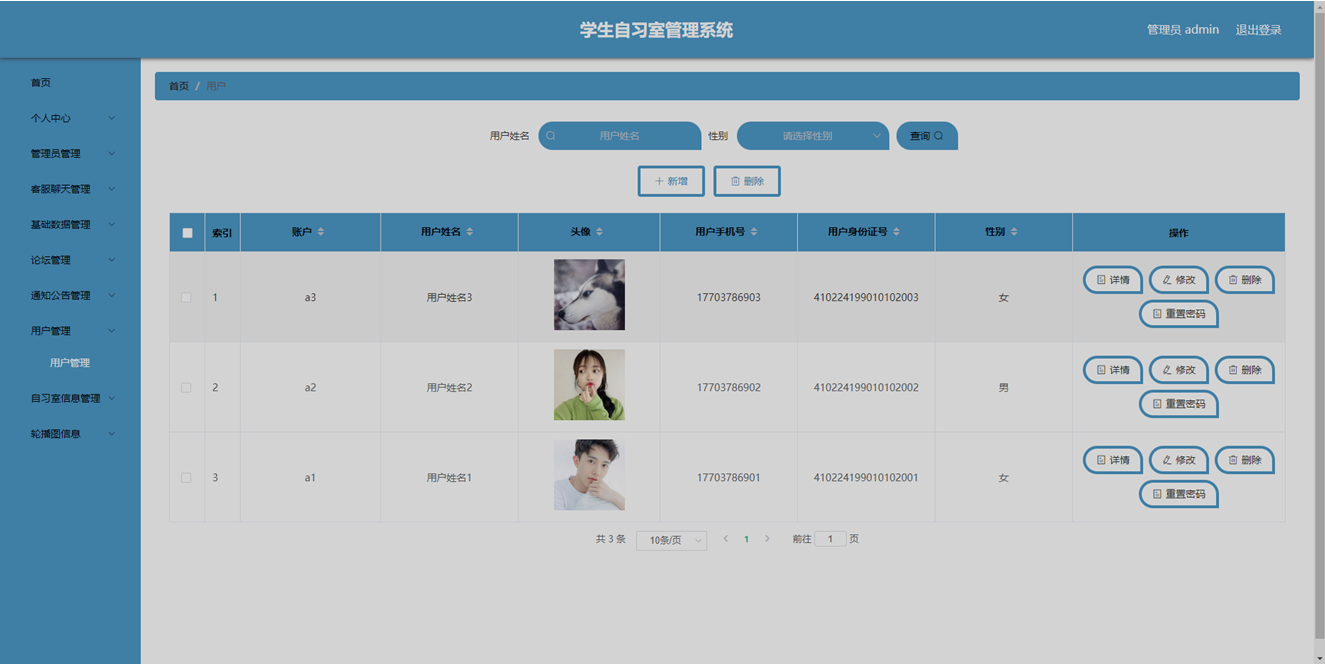Toggle the select-all checkbox in table header
This screenshot has width=1325, height=664.
[187, 233]
